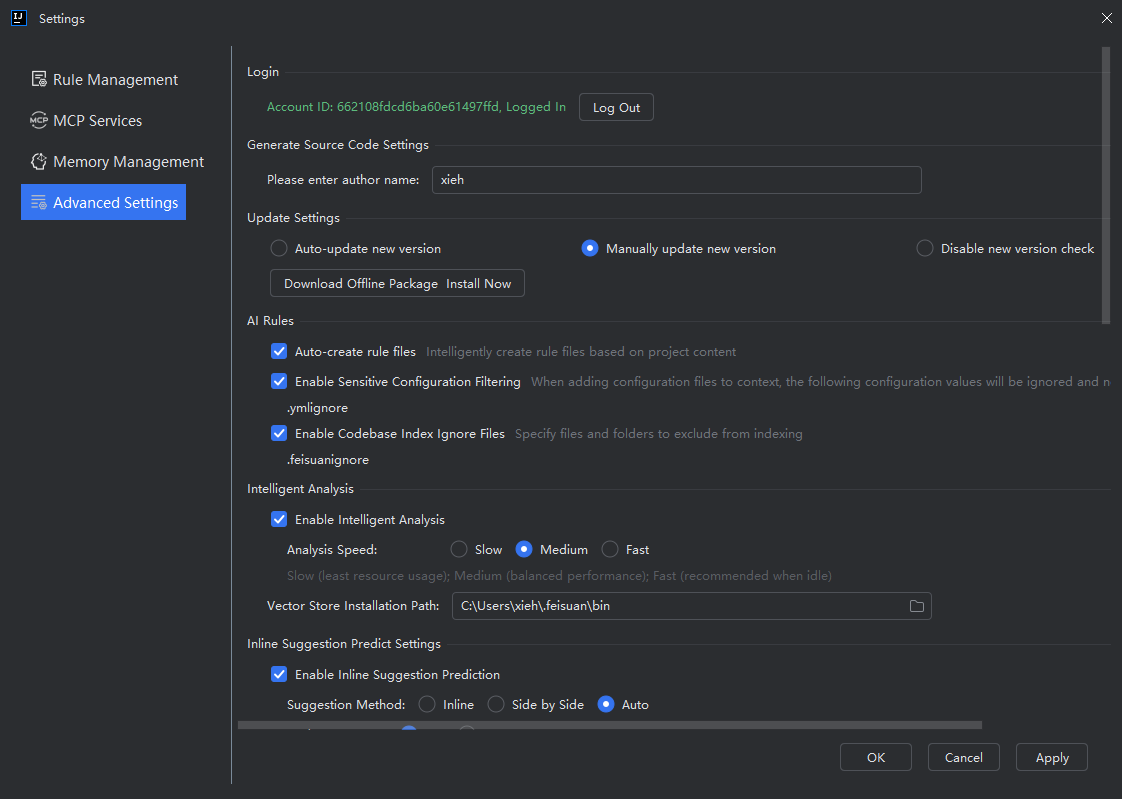Click the Apply button

point(1051,758)
